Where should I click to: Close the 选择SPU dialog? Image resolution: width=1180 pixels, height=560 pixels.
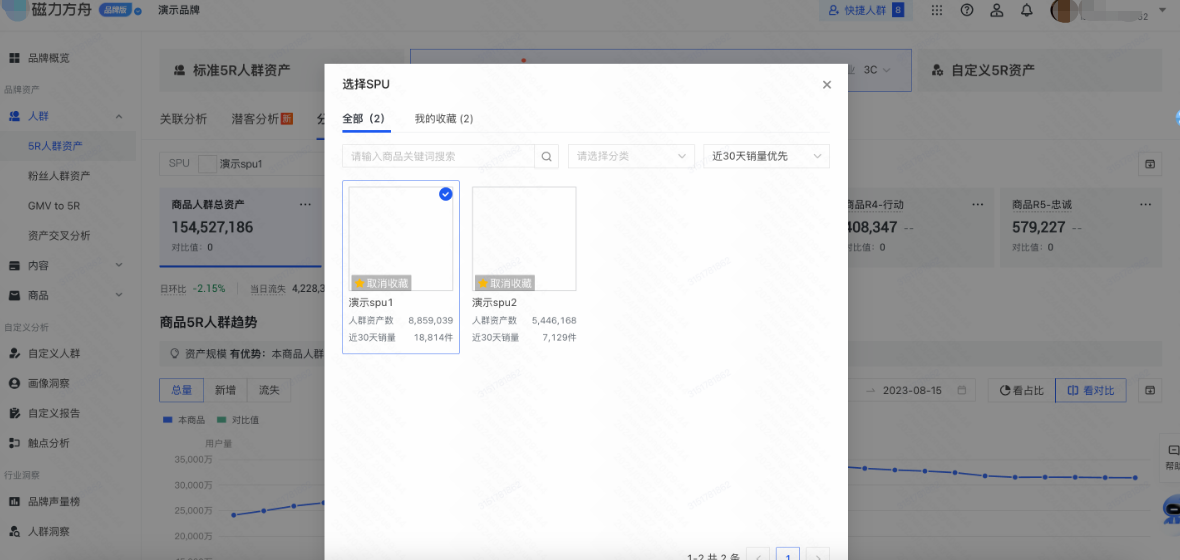(826, 84)
